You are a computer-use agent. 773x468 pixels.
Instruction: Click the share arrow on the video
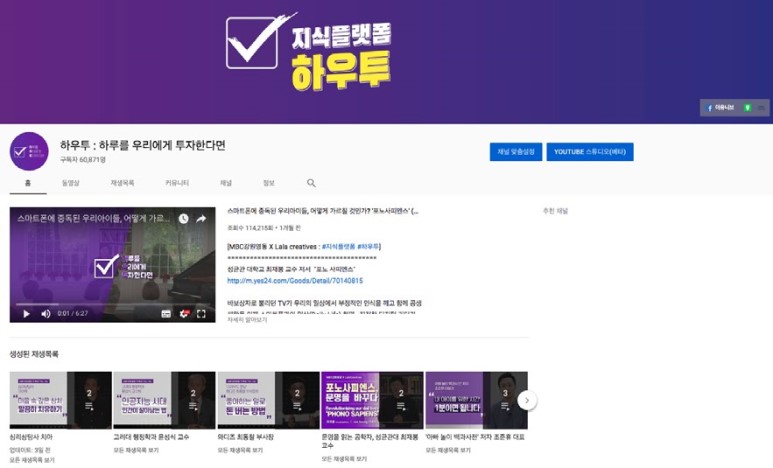pos(201,218)
